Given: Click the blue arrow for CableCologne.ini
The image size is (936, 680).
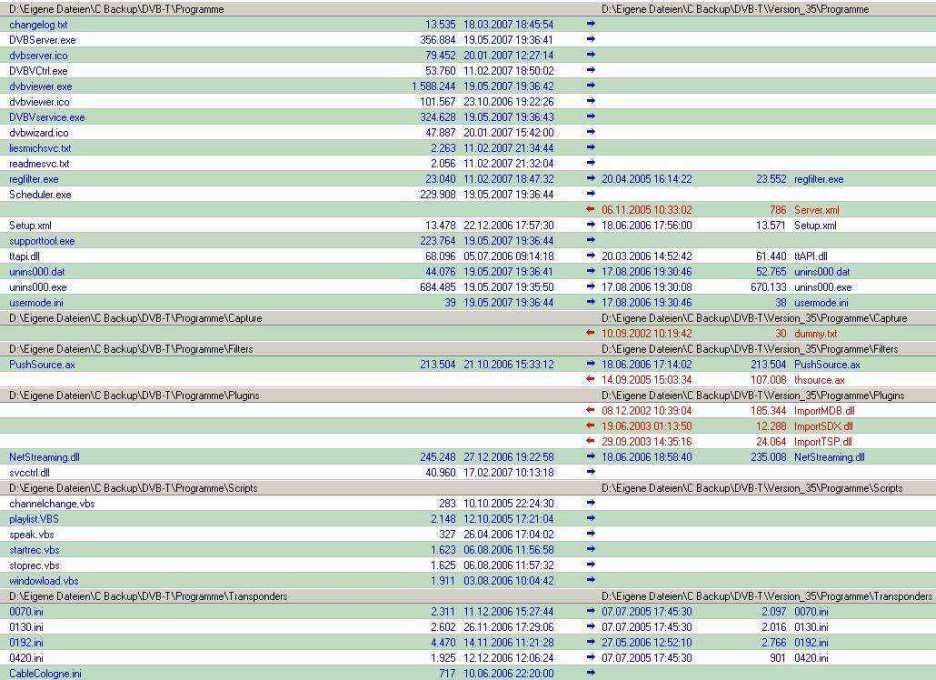Looking at the screenshot, I should [591, 673].
